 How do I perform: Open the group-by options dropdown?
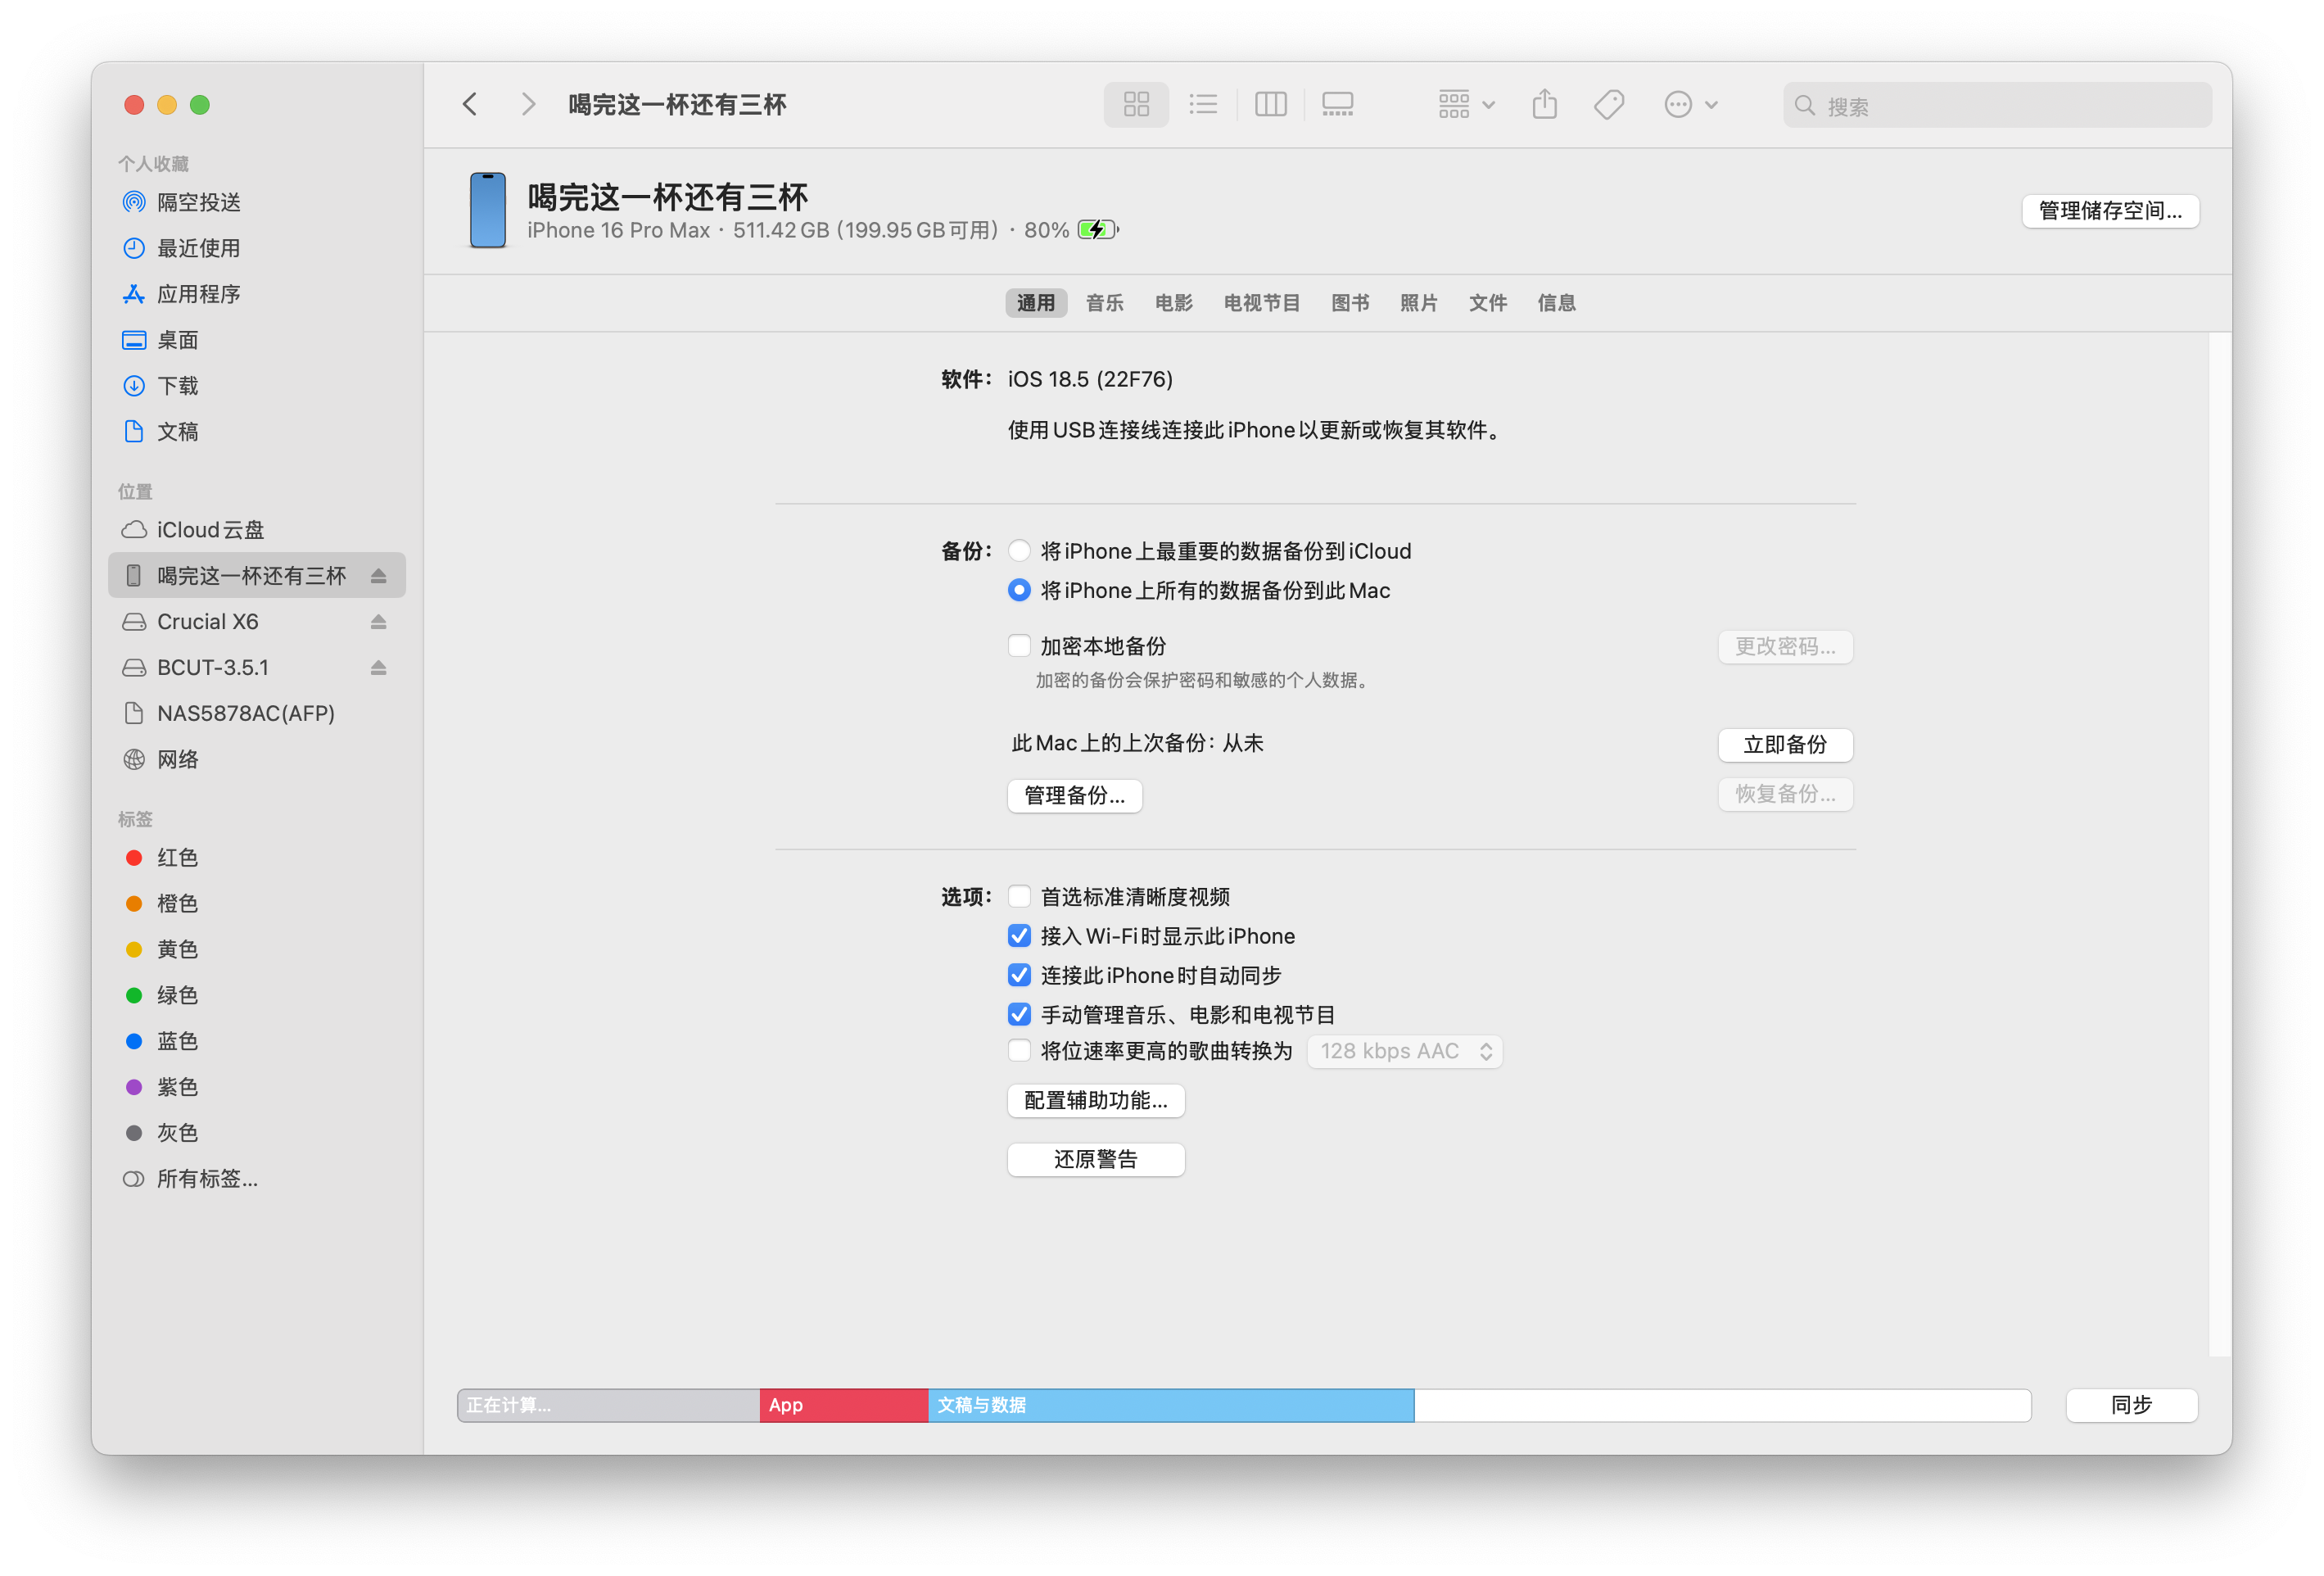click(1464, 104)
